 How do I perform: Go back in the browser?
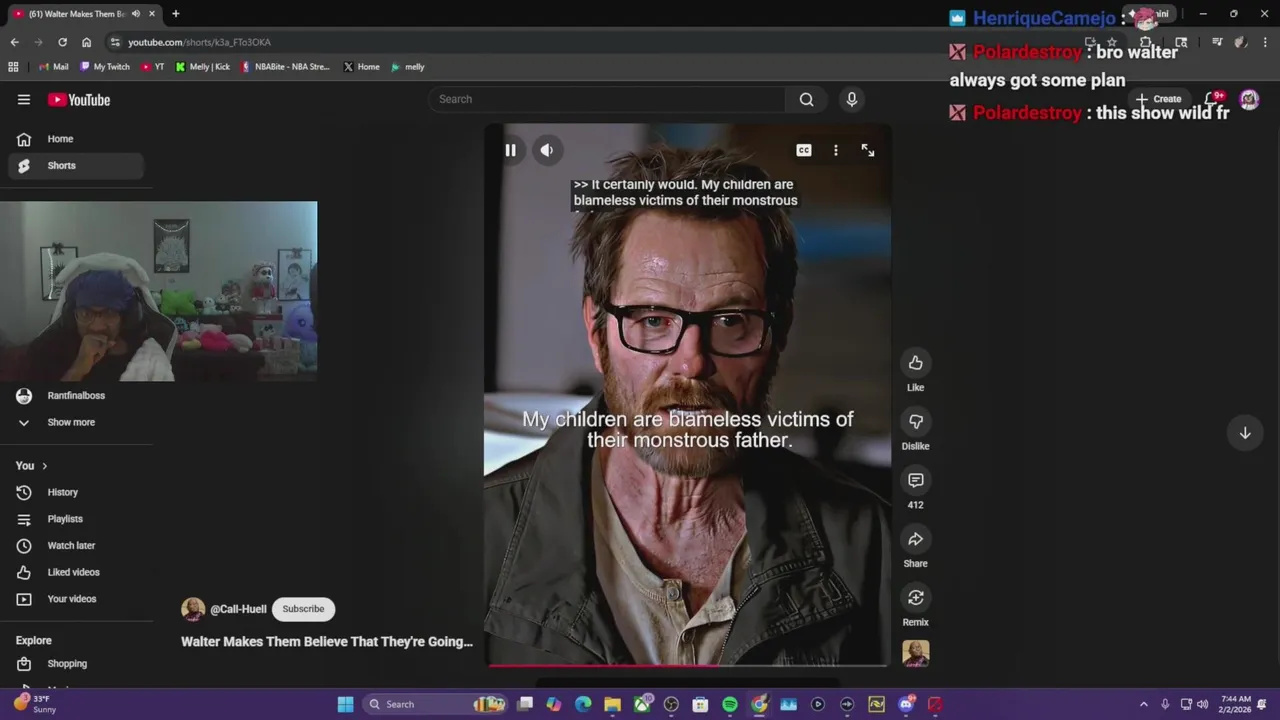(x=14, y=42)
